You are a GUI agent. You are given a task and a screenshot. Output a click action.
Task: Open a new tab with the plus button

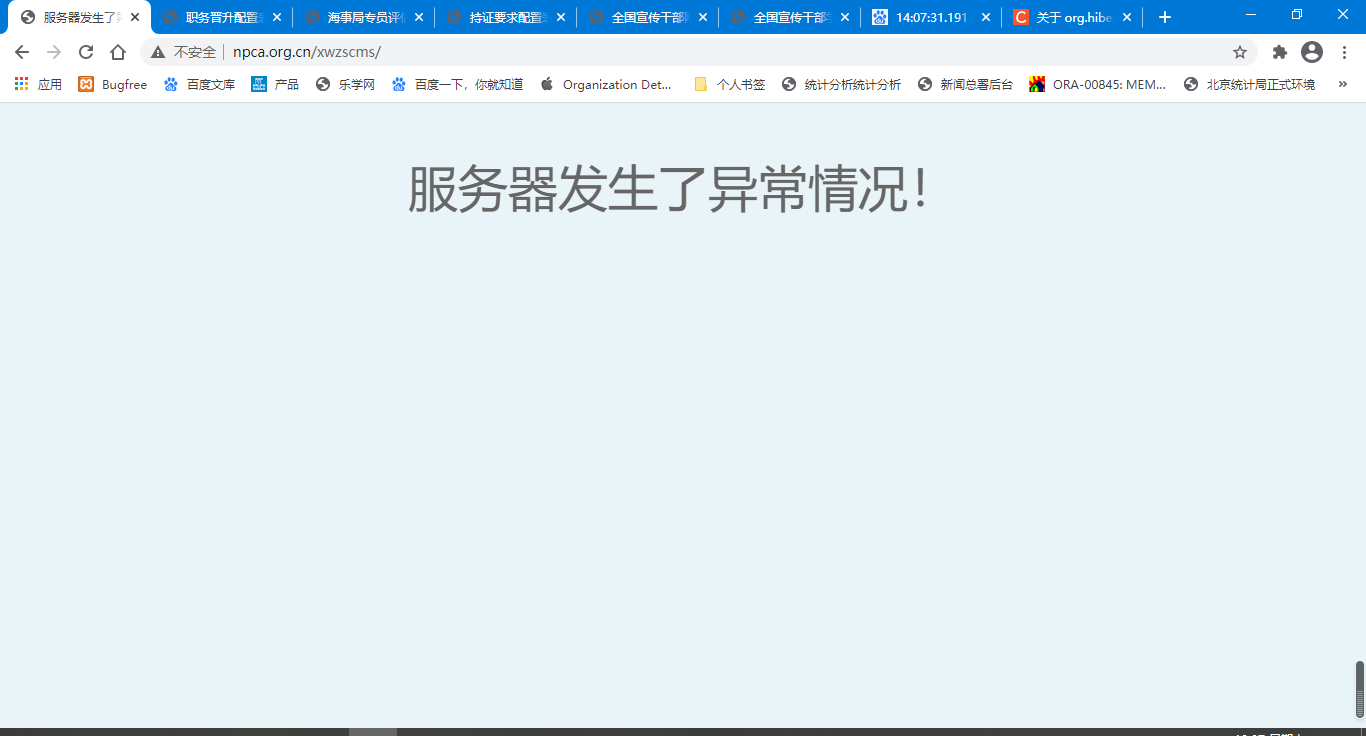pos(1164,17)
